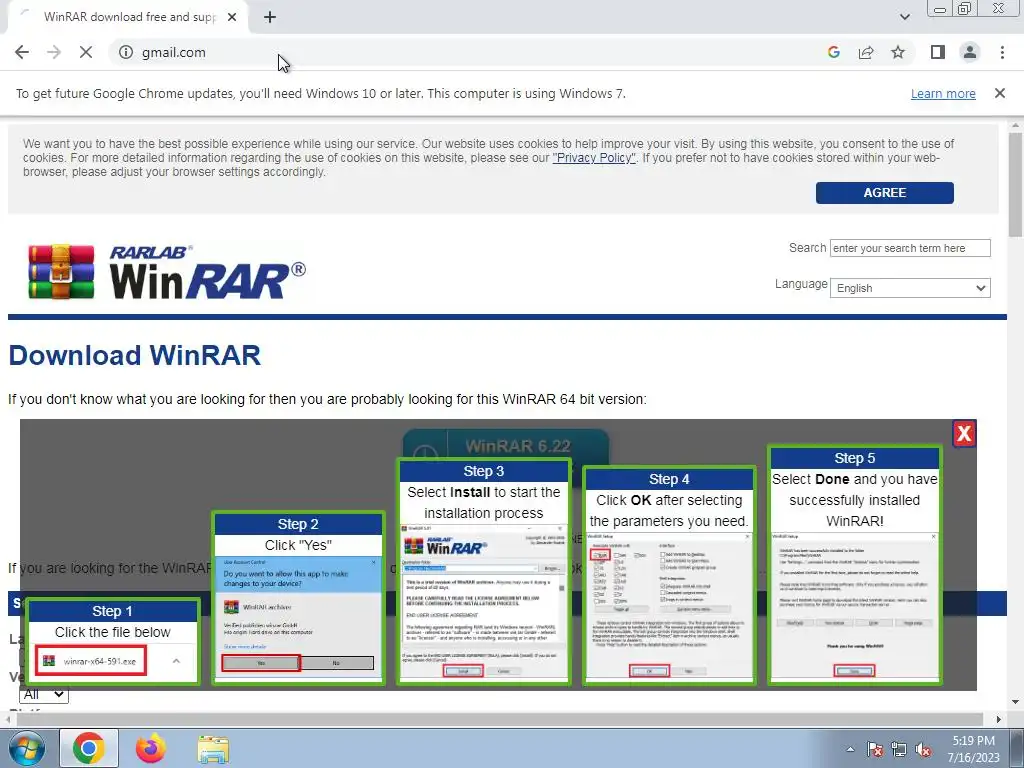Viewport: 1024px width, 768px height.
Task: Open the Language dropdown set to English
Action: [x=910, y=288]
